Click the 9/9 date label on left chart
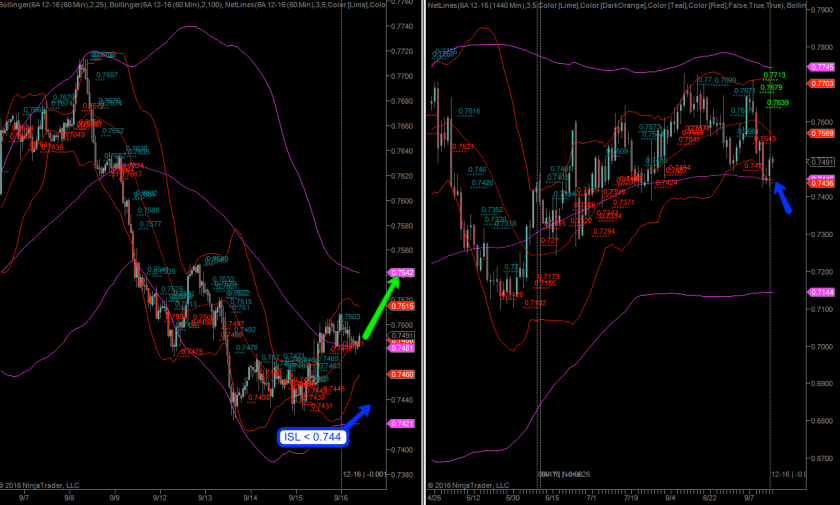This screenshot has width=840, height=505. pos(114,498)
